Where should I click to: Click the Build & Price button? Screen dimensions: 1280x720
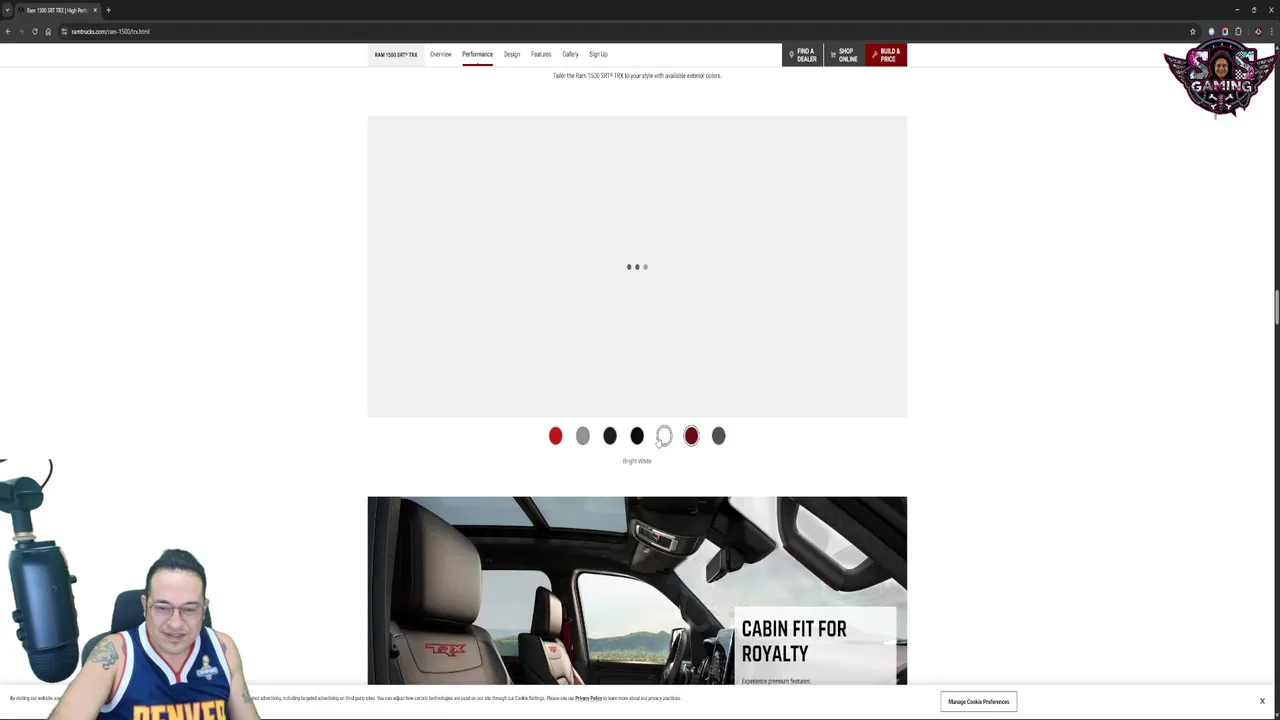(886, 55)
